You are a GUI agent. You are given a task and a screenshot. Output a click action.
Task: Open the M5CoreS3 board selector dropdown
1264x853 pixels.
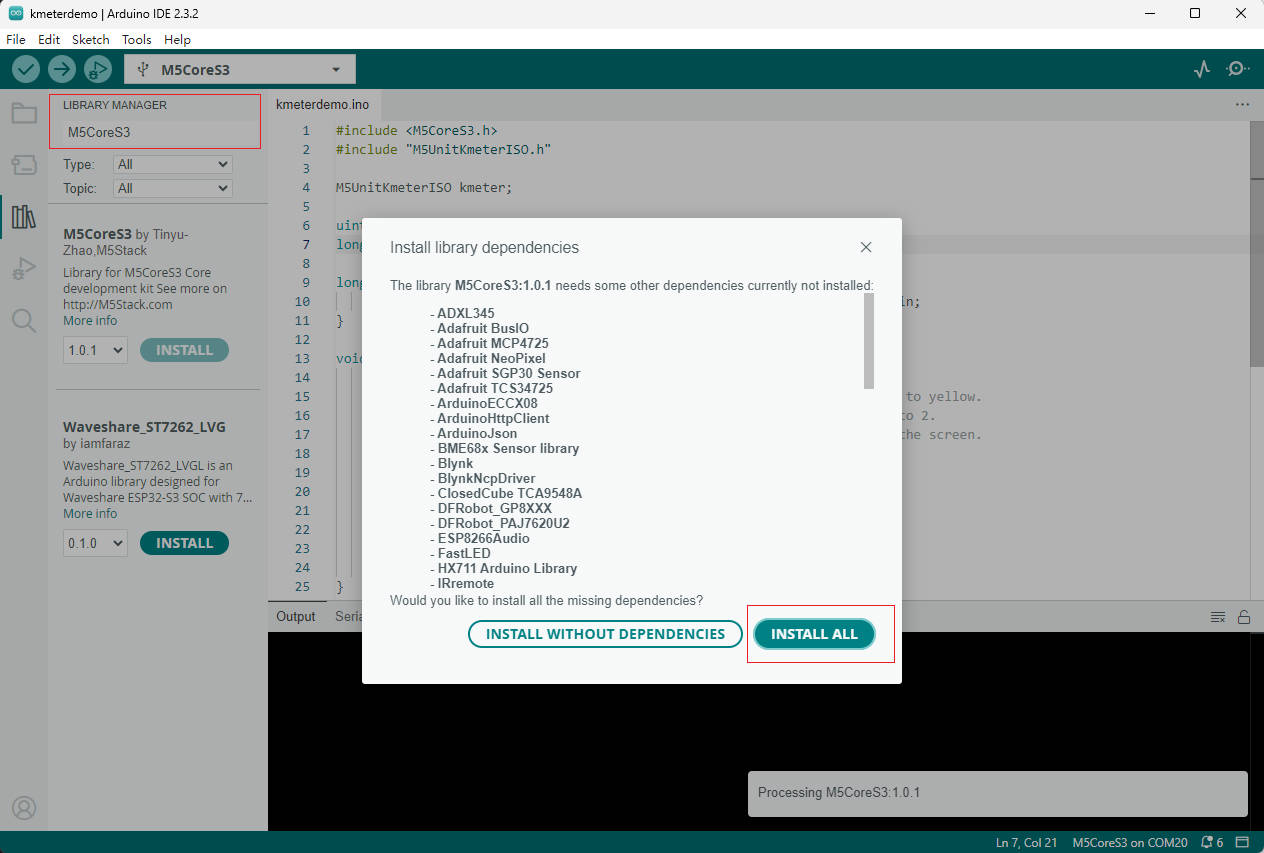(x=240, y=69)
